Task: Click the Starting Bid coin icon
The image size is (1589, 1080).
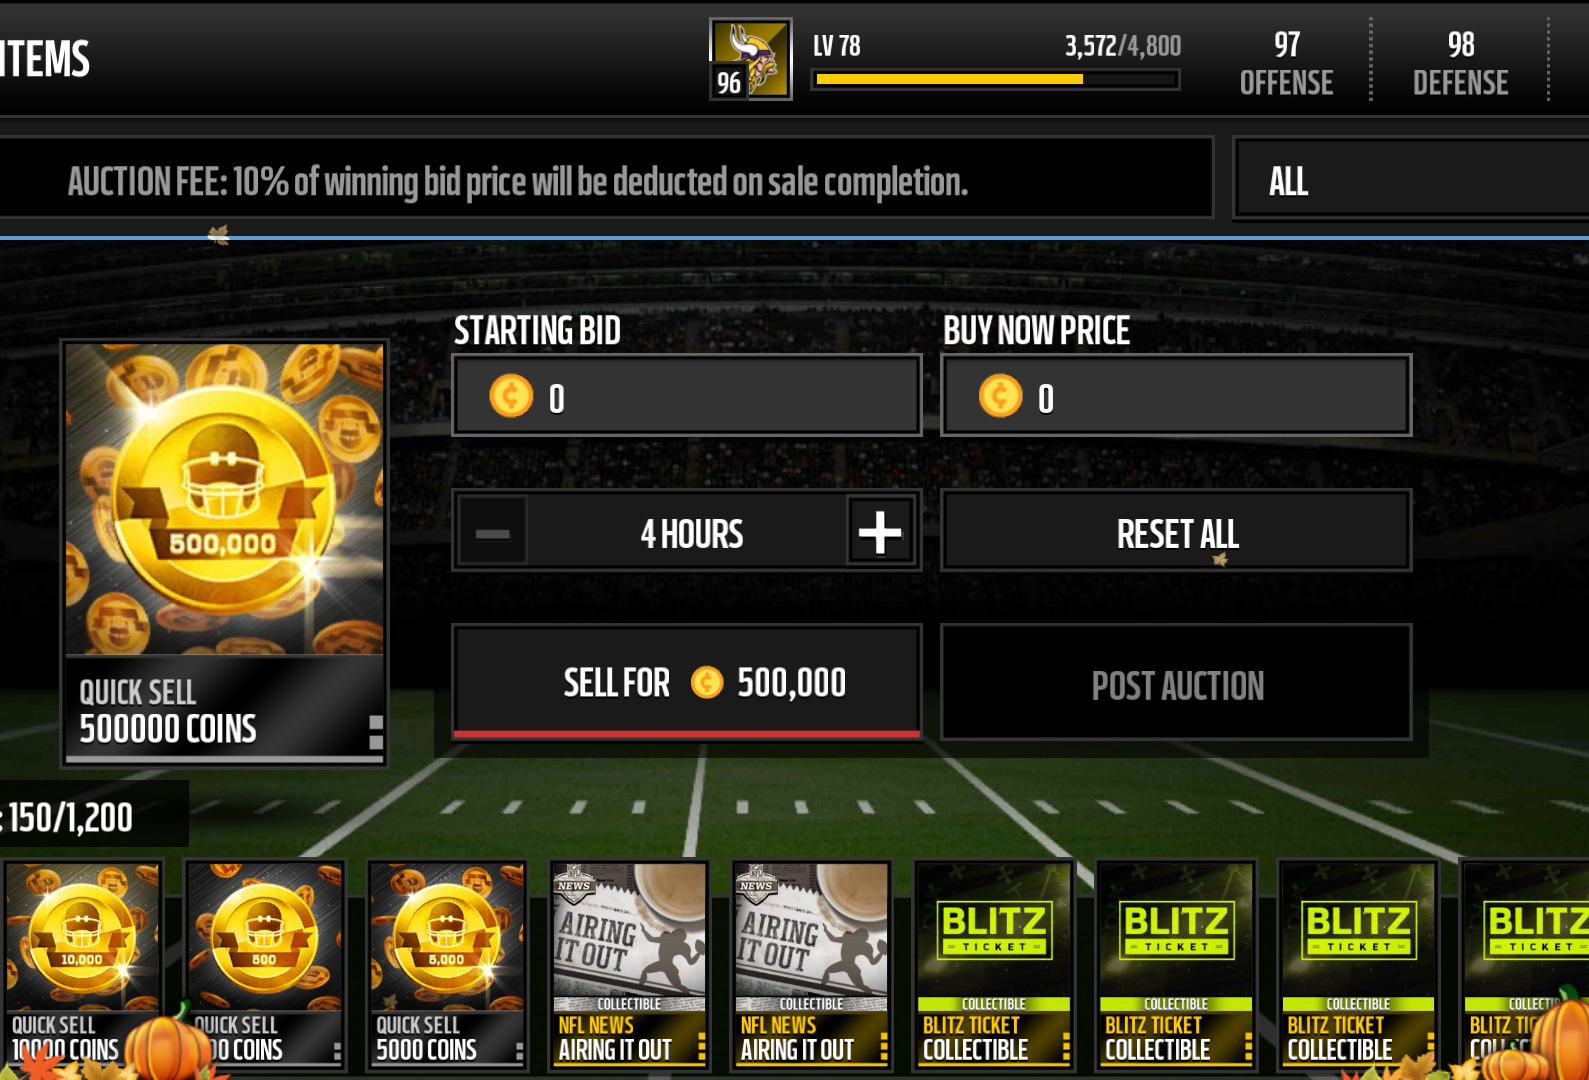Action: (511, 396)
